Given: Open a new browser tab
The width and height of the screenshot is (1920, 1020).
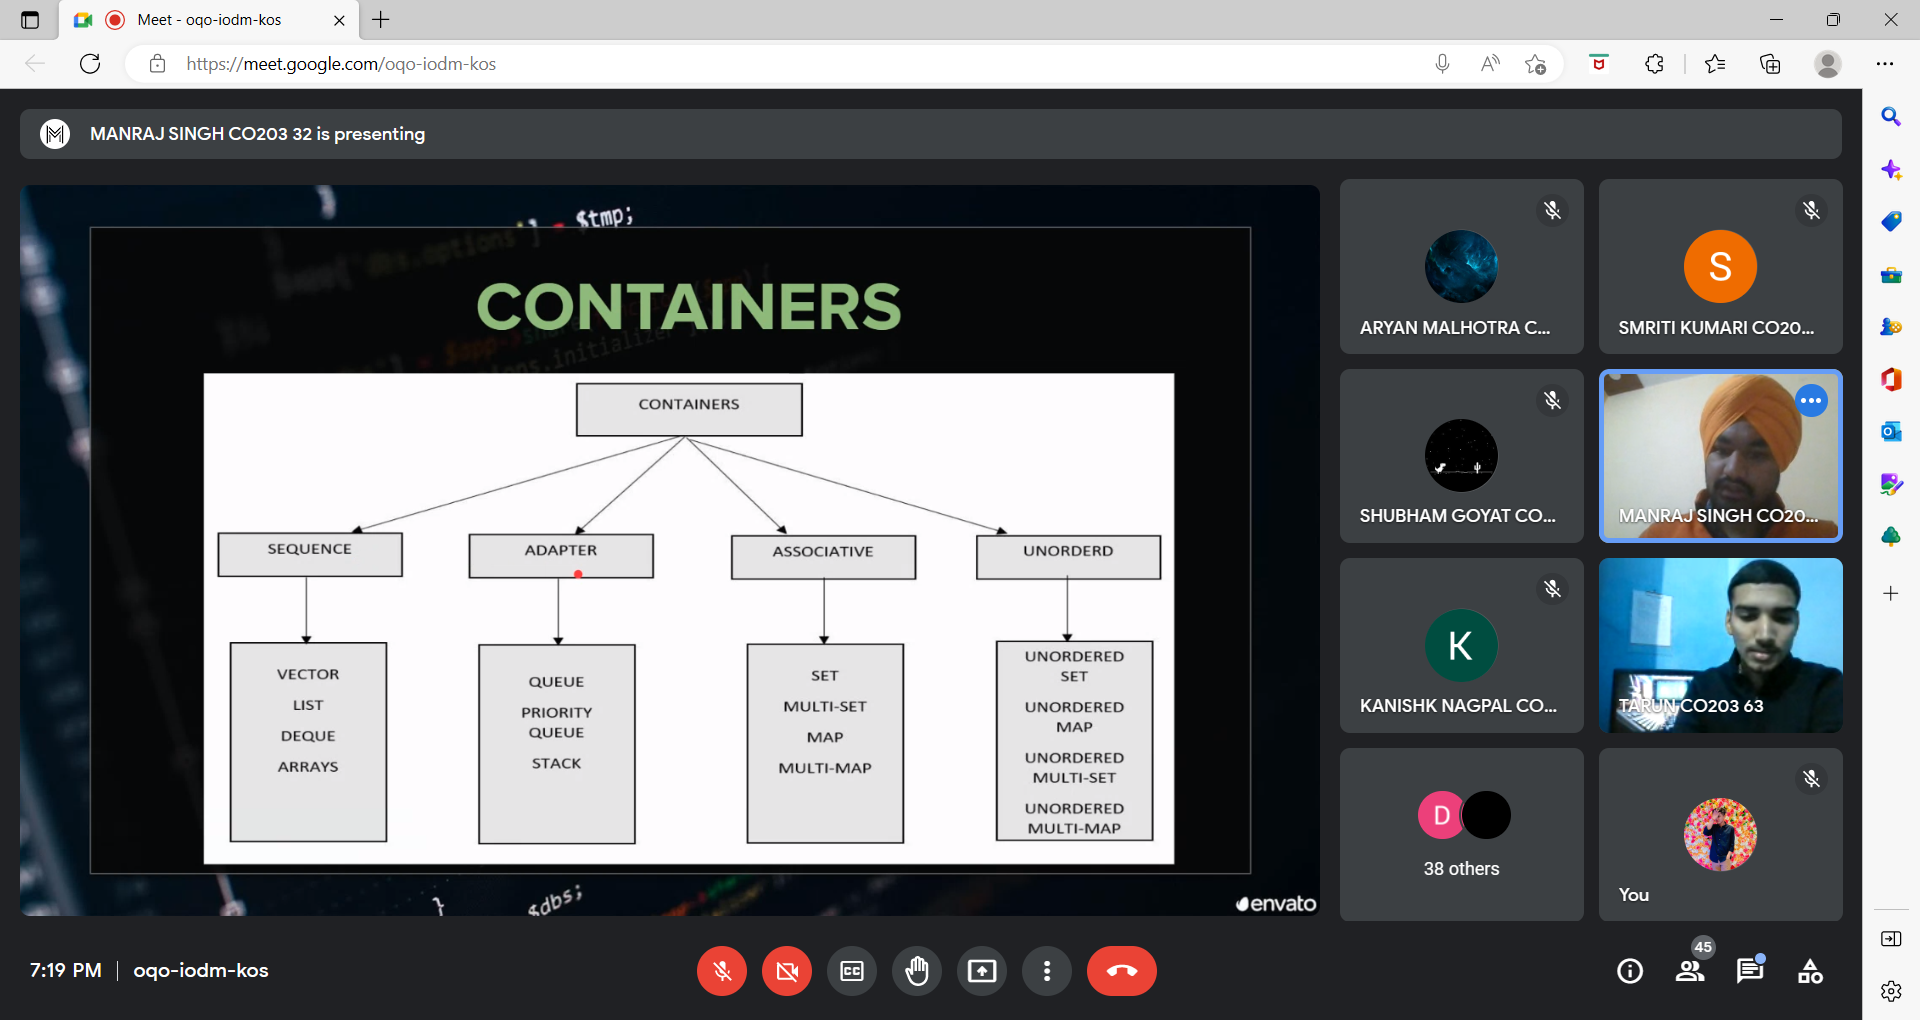Looking at the screenshot, I should (381, 20).
